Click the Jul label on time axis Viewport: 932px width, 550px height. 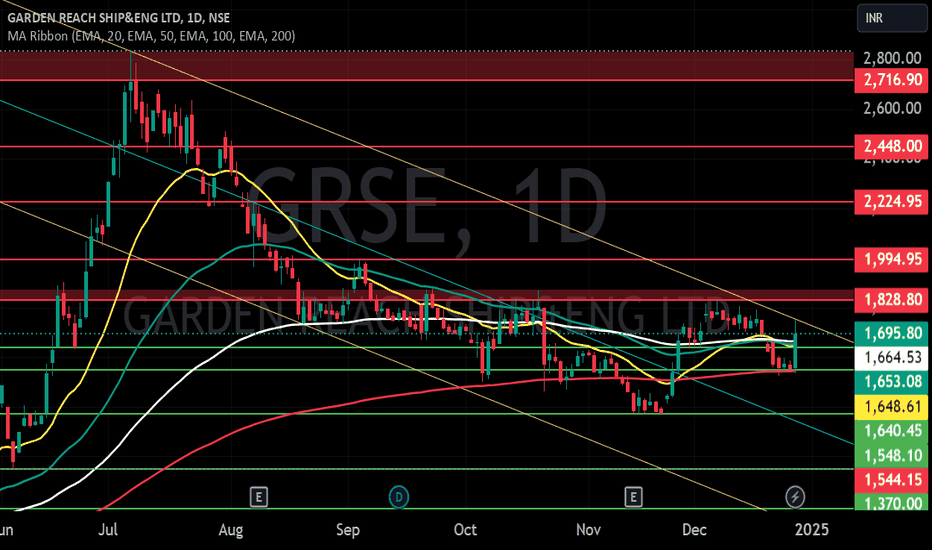(x=108, y=529)
